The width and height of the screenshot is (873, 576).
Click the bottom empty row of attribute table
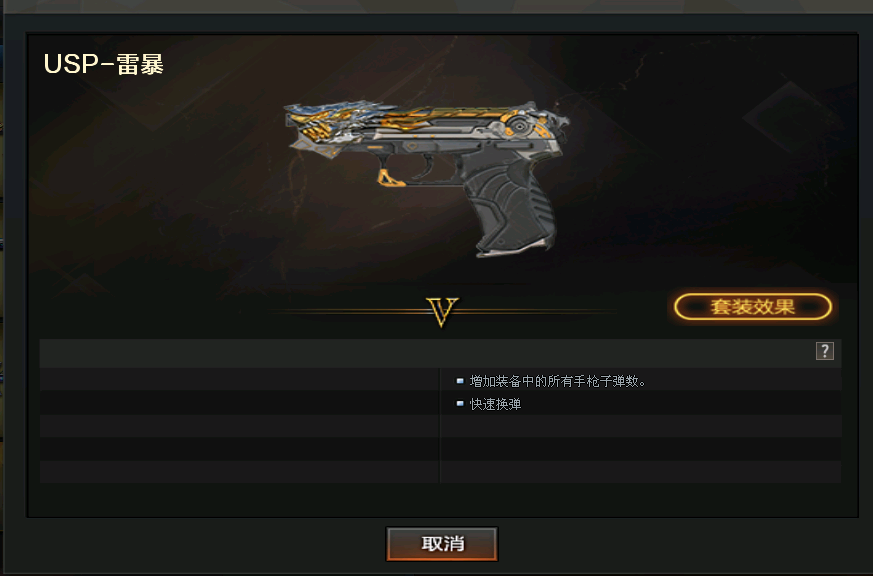[x=440, y=472]
